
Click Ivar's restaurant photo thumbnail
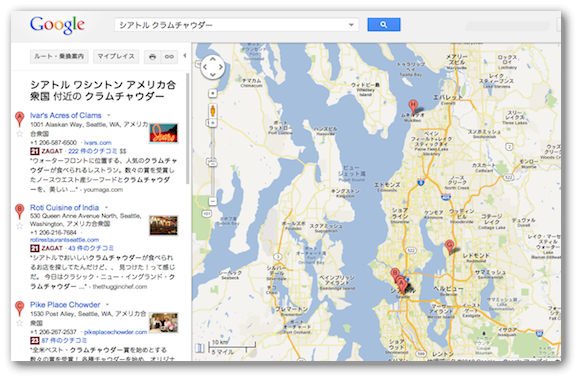(x=164, y=133)
